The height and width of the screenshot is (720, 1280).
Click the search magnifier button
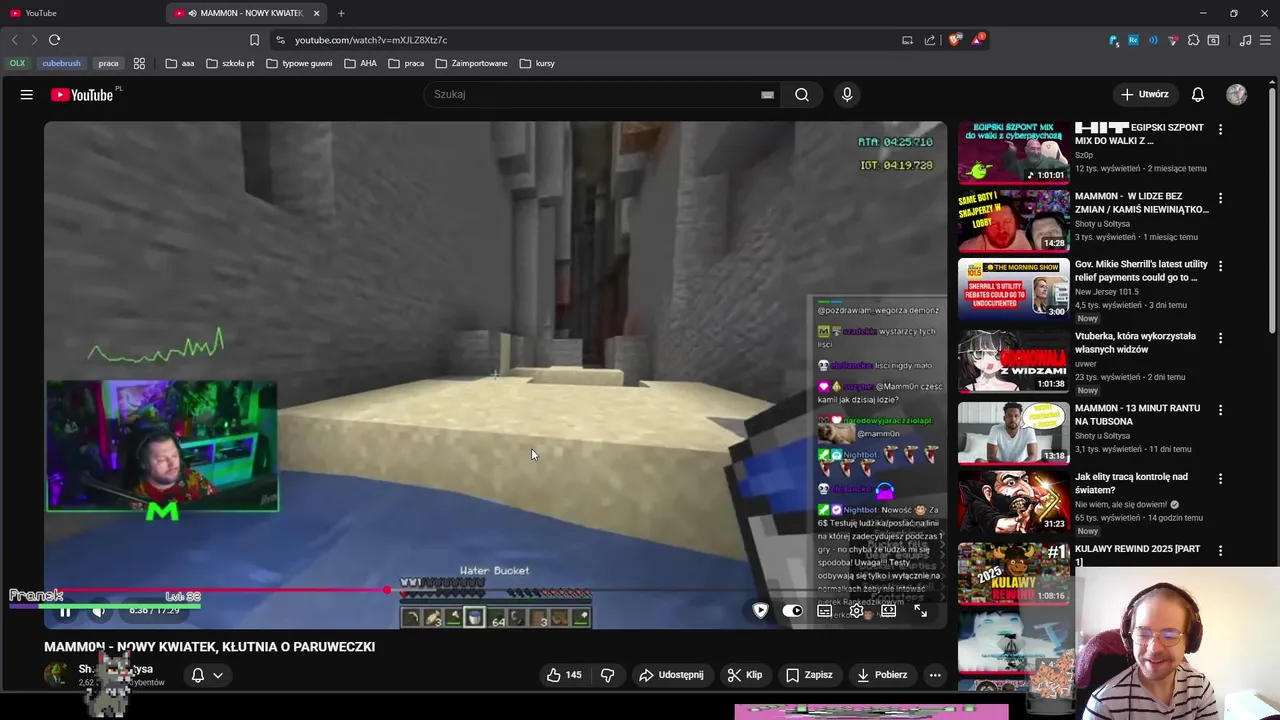click(802, 95)
